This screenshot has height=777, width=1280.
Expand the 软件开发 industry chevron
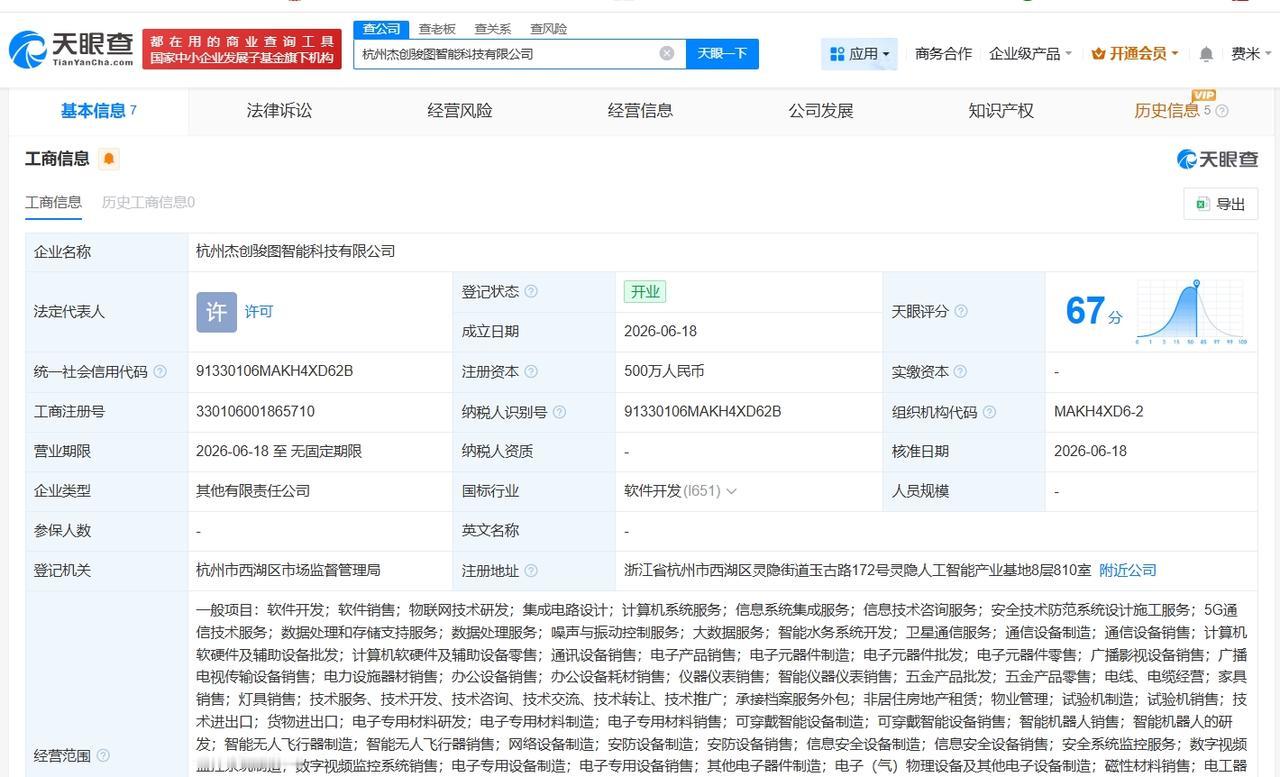point(731,491)
